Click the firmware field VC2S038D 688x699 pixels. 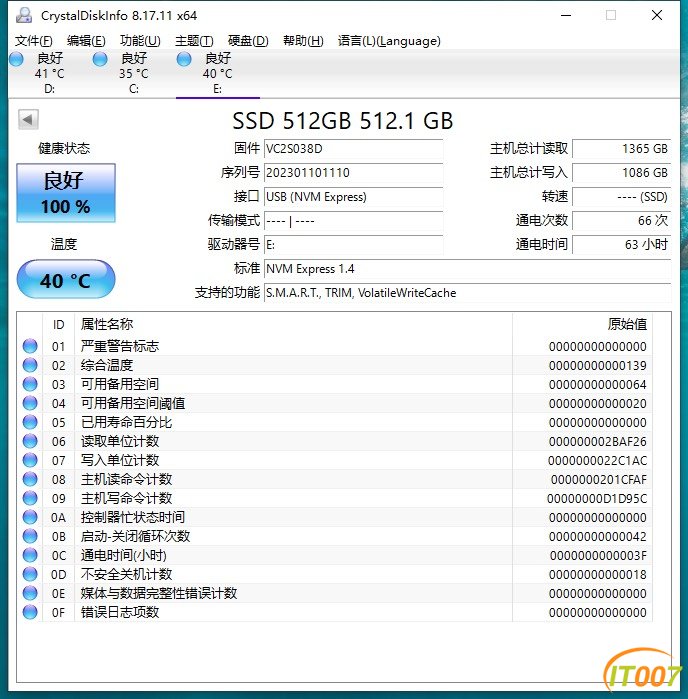354,148
